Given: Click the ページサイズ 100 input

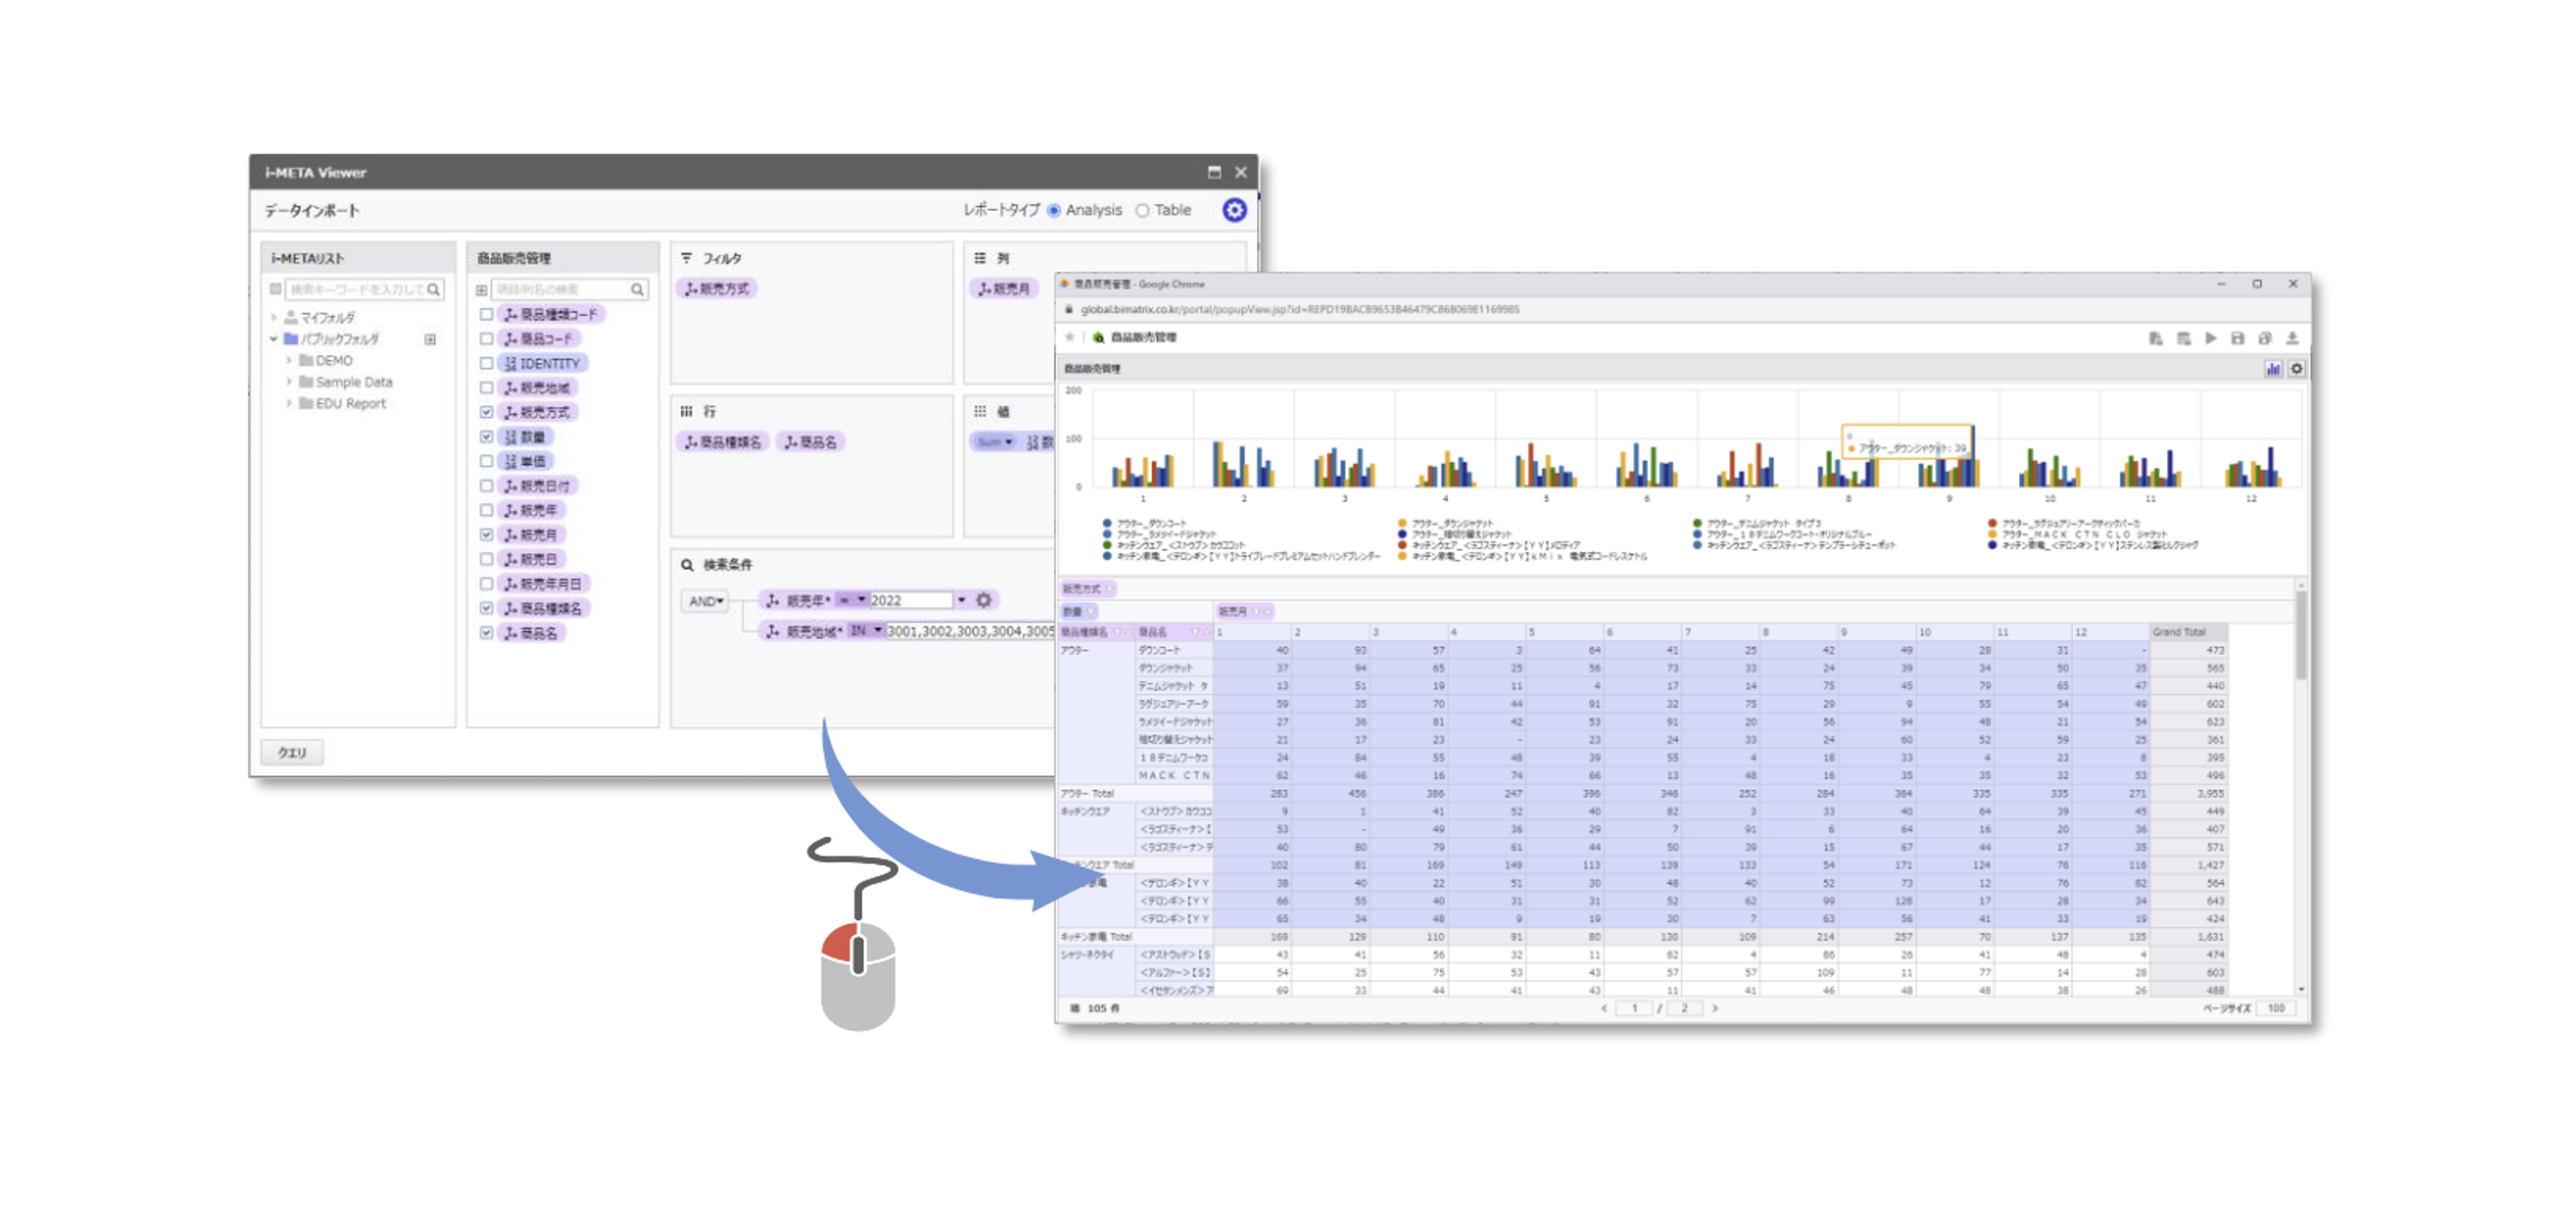Looking at the screenshot, I should point(2276,1008).
